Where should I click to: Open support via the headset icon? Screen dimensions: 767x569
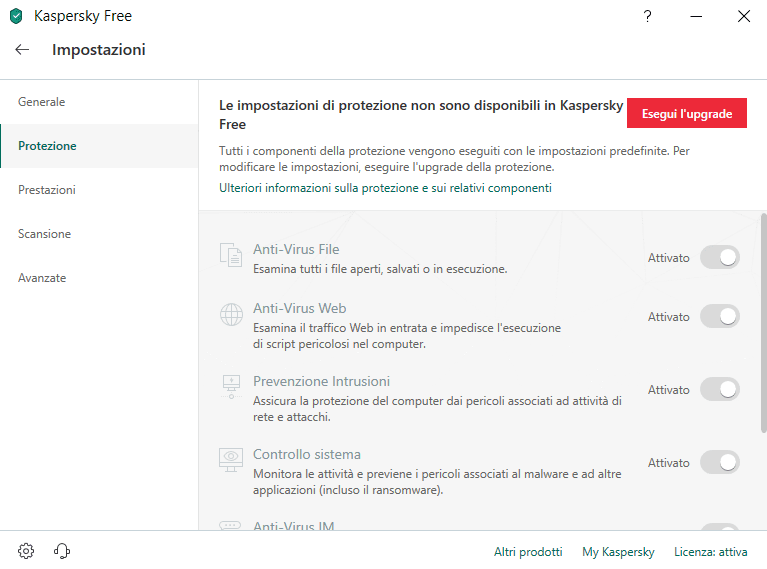tap(61, 551)
